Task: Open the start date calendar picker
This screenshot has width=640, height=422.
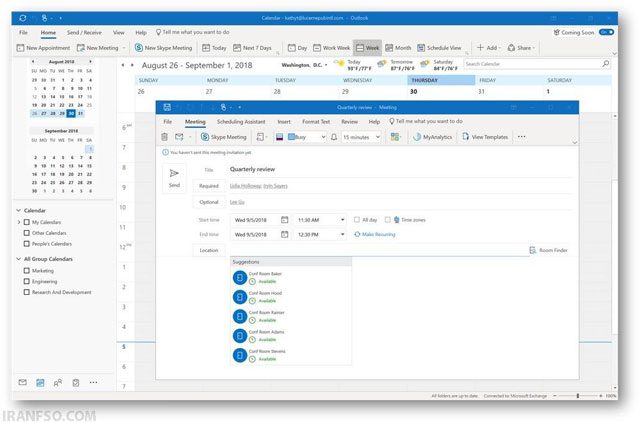Action: [x=284, y=220]
